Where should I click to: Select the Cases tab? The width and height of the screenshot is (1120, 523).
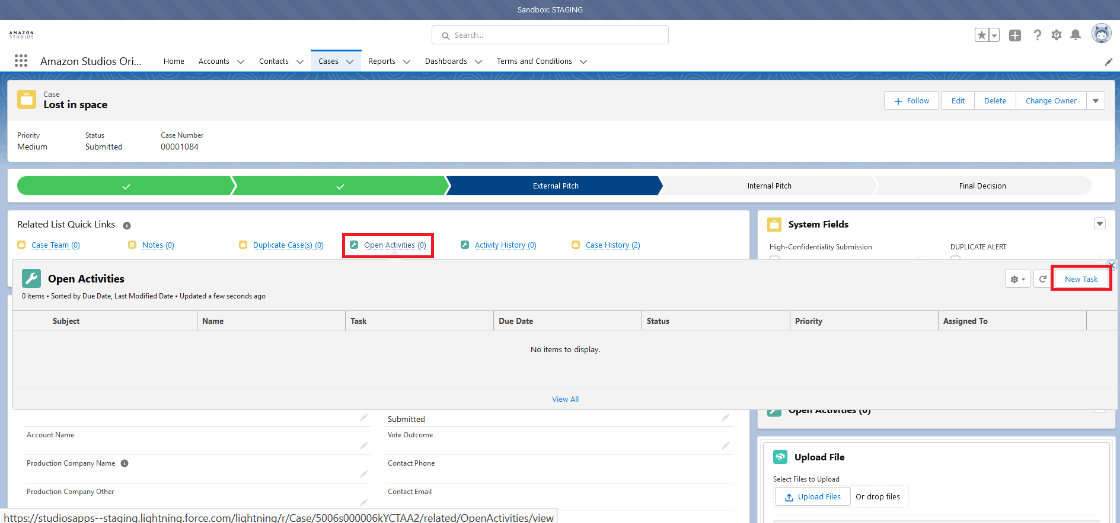[329, 61]
